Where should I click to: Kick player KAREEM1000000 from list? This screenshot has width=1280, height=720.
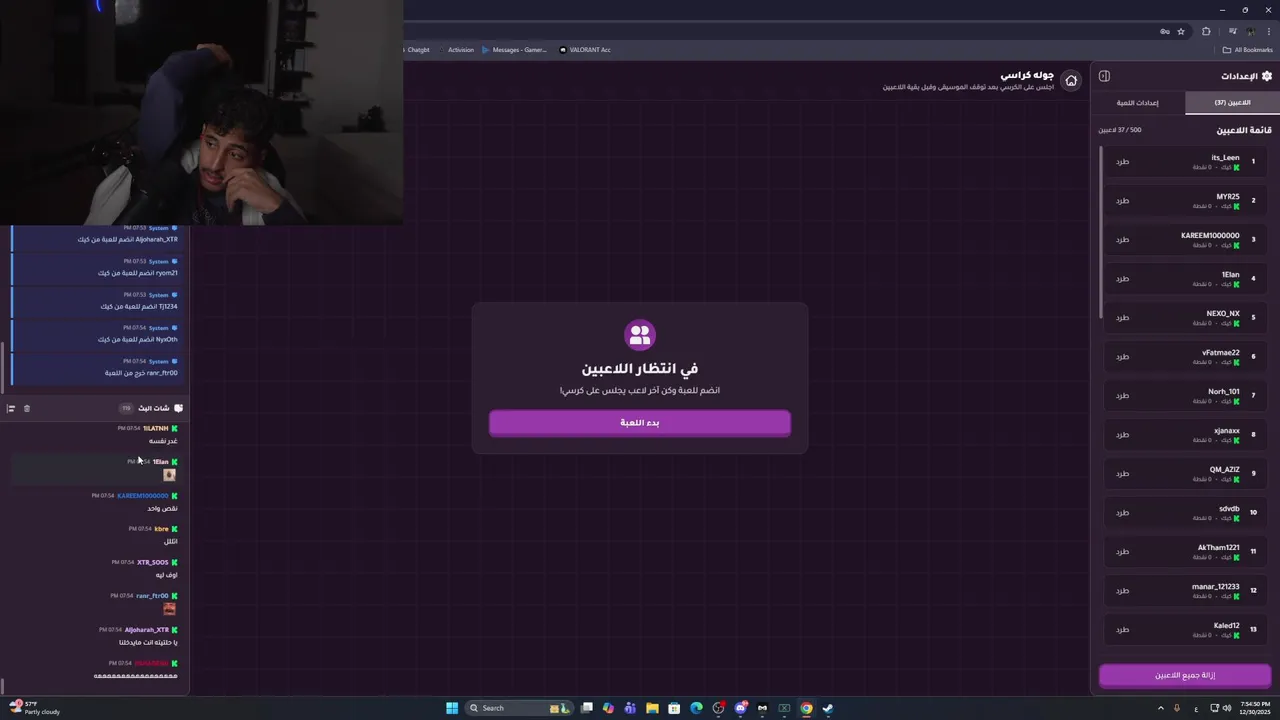click(1122, 240)
